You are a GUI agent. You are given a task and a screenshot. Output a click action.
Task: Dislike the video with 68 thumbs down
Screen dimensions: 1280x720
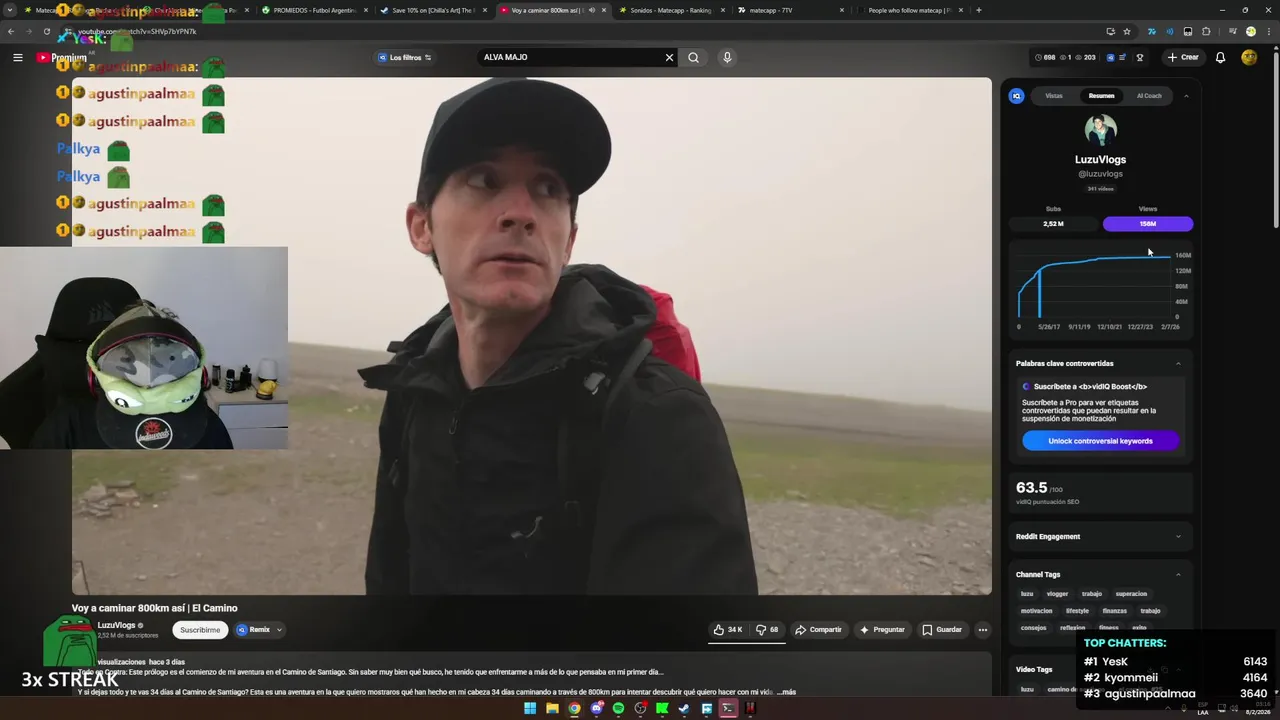[x=767, y=630]
